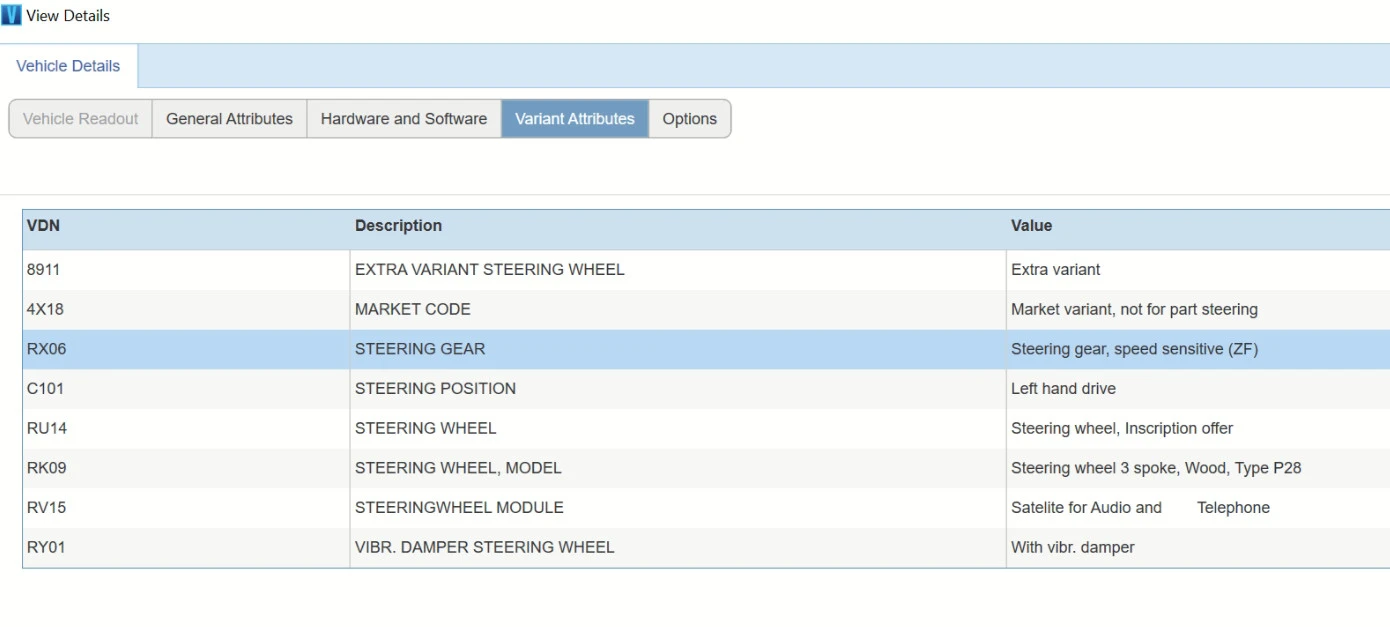Go to the Options tab

click(689, 118)
